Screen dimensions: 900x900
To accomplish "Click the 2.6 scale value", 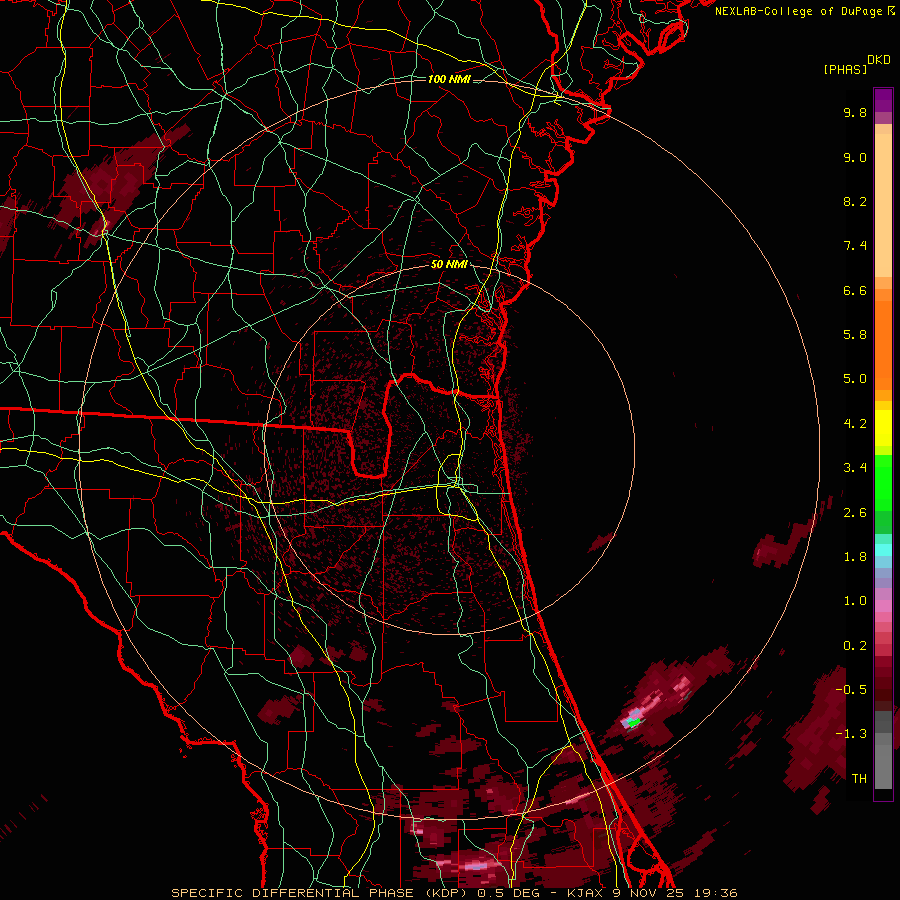I will pyautogui.click(x=855, y=513).
